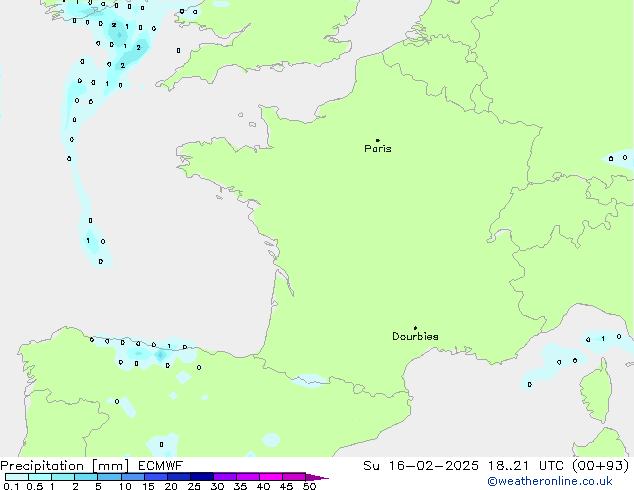Click the '15' legend scale value
Screen dimensions: 634x490
click(148, 486)
